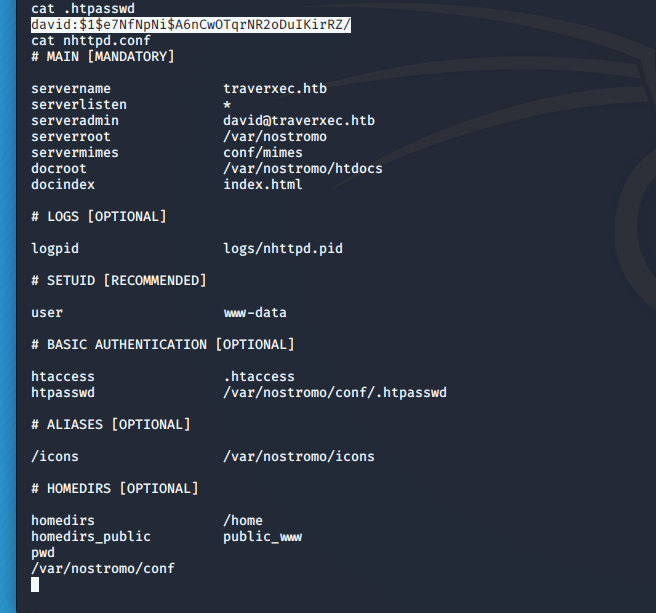Click the docroot path /var/nostromo/htdocs
Screen dimensions: 656x613
(x=303, y=169)
